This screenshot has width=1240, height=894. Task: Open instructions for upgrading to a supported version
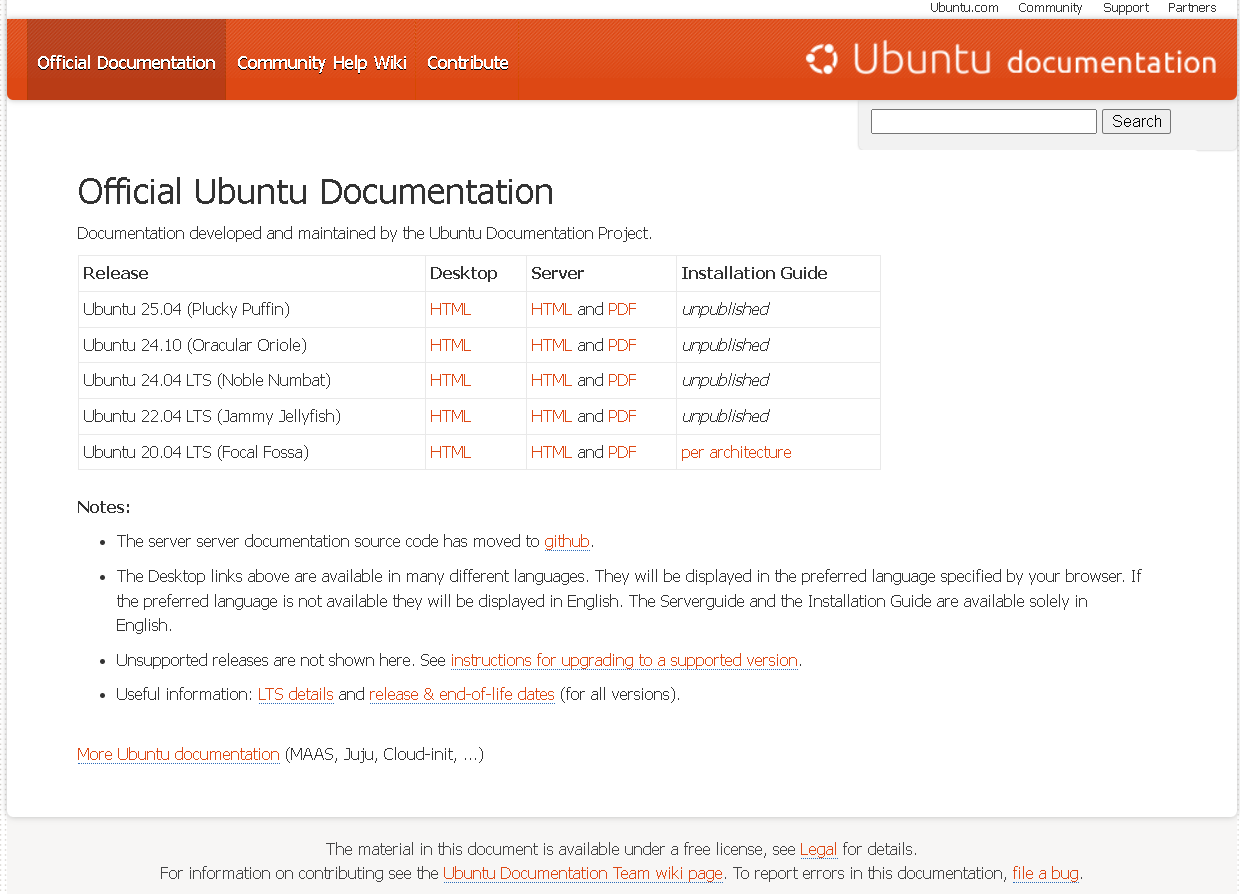click(624, 660)
